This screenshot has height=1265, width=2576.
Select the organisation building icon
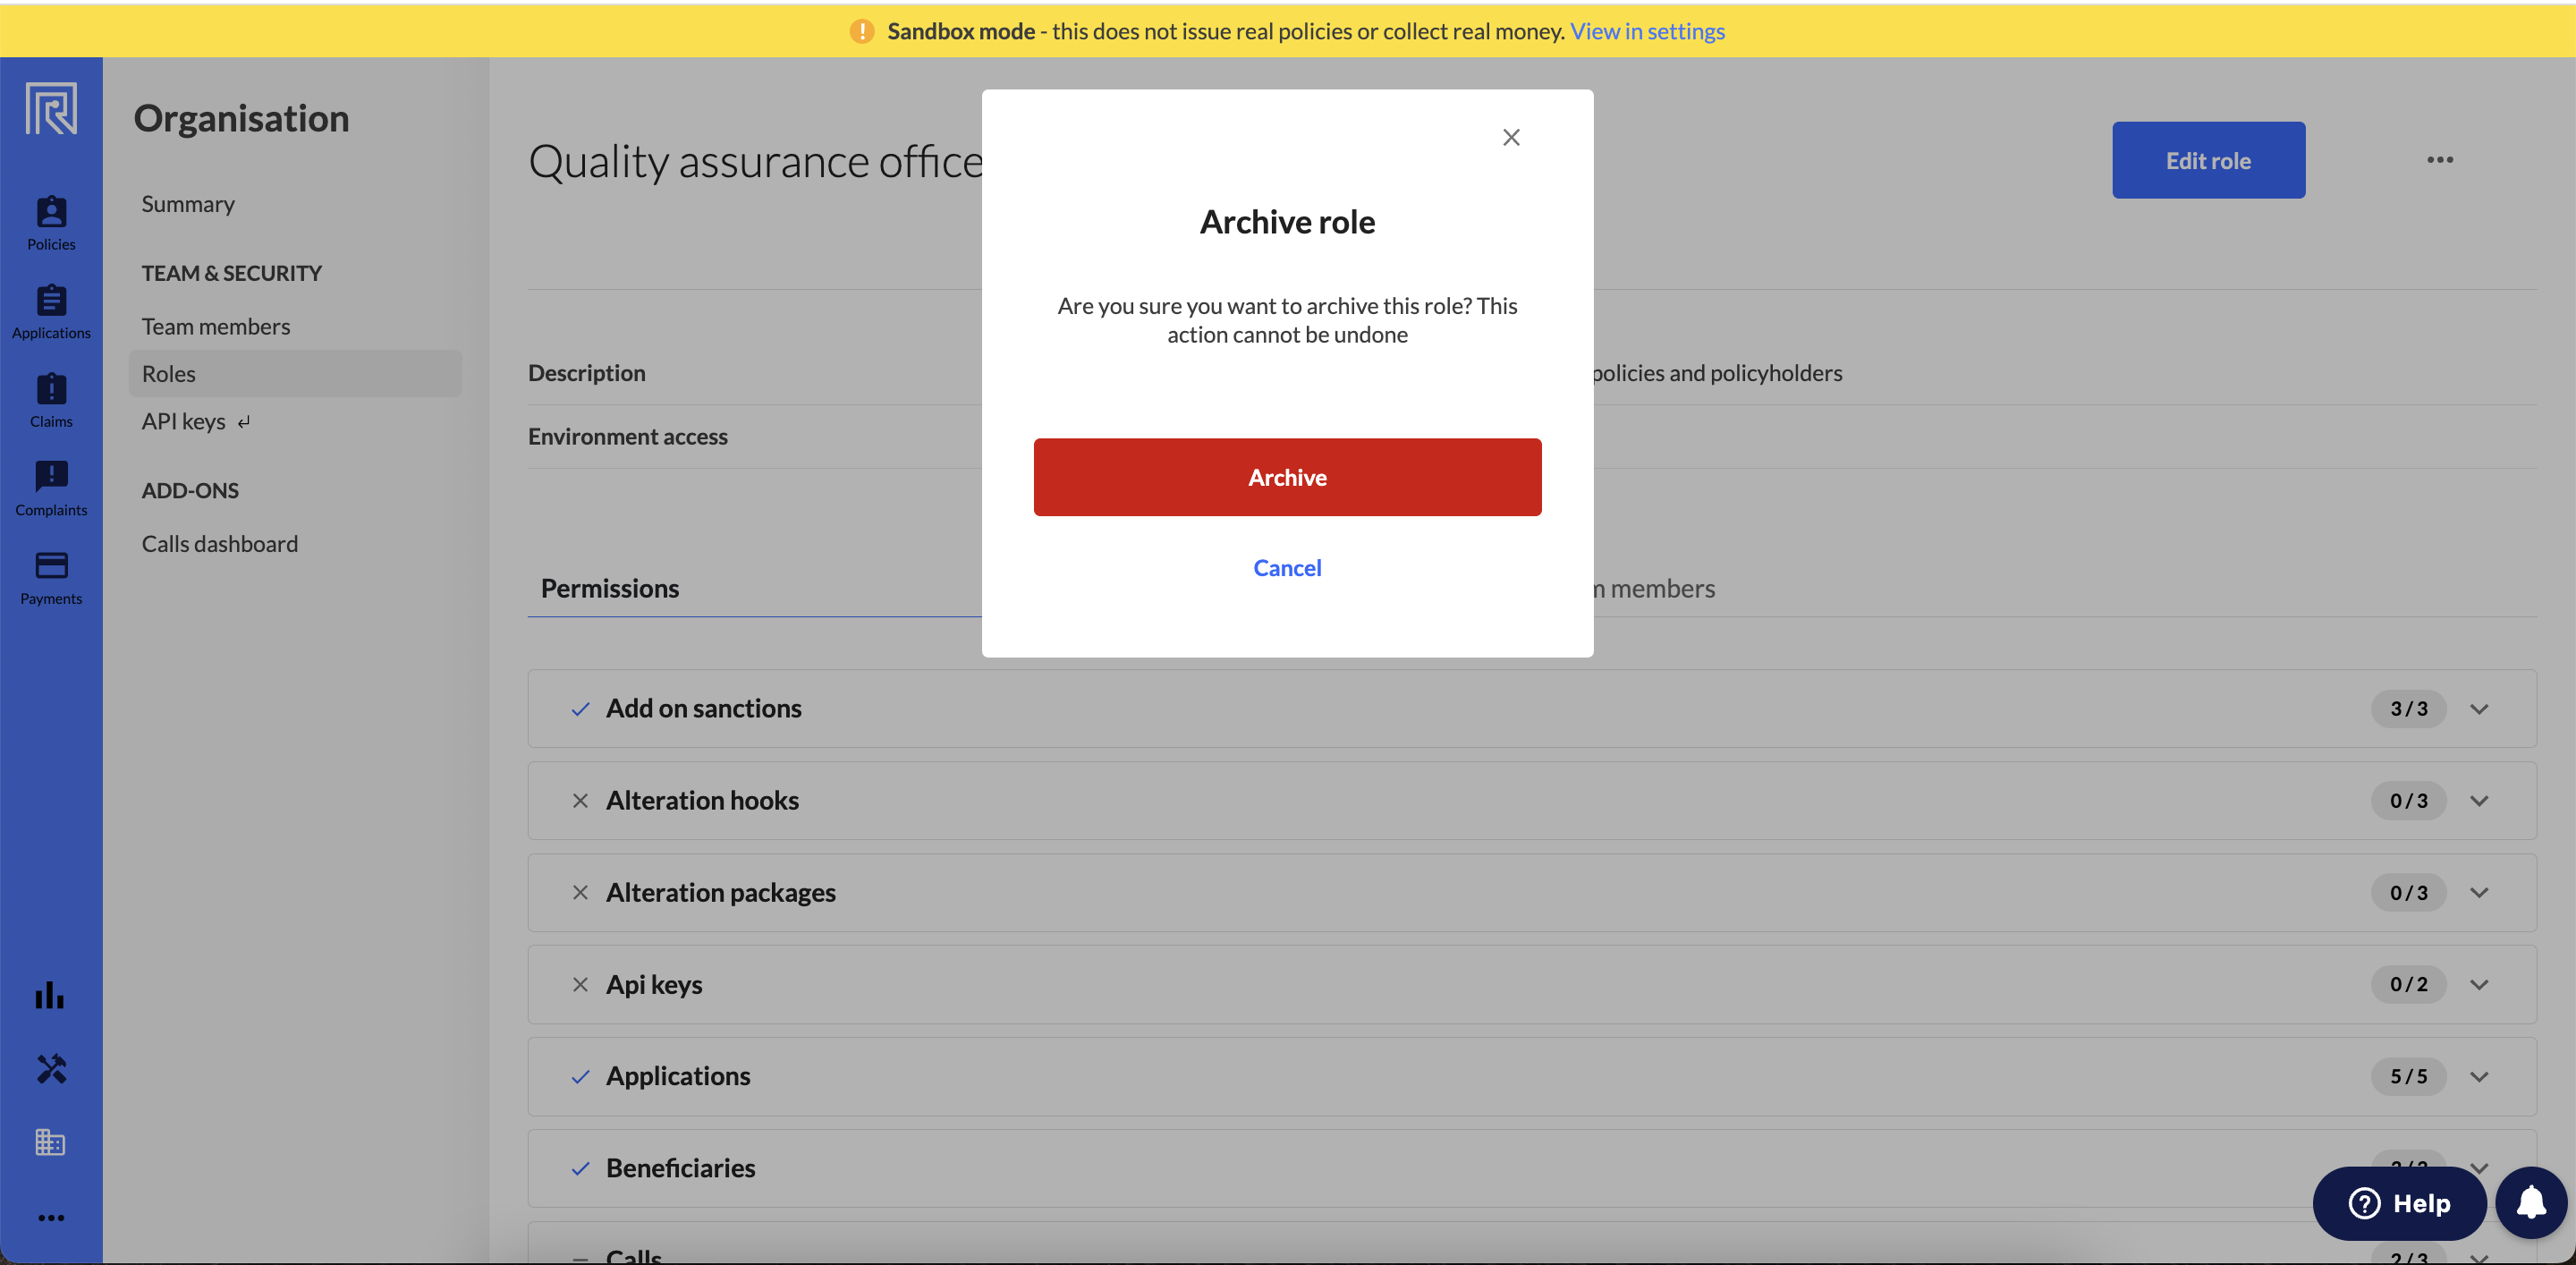pos(51,1143)
